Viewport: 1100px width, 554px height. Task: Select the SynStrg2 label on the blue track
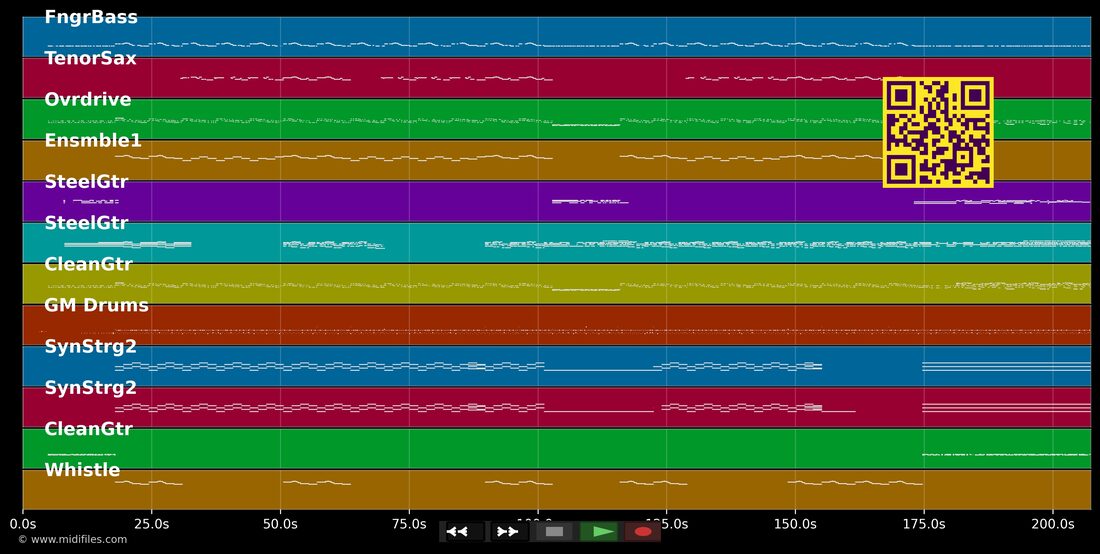90,347
